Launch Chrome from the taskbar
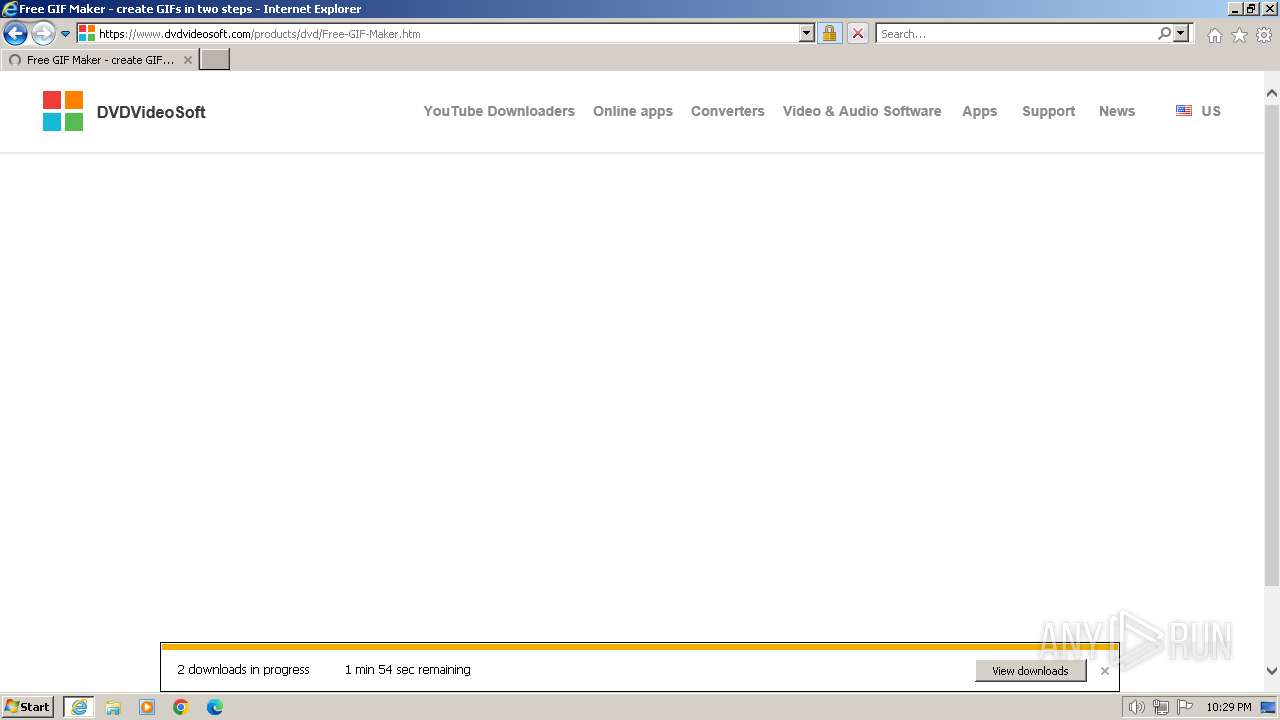The height and width of the screenshot is (720, 1280). click(x=181, y=707)
